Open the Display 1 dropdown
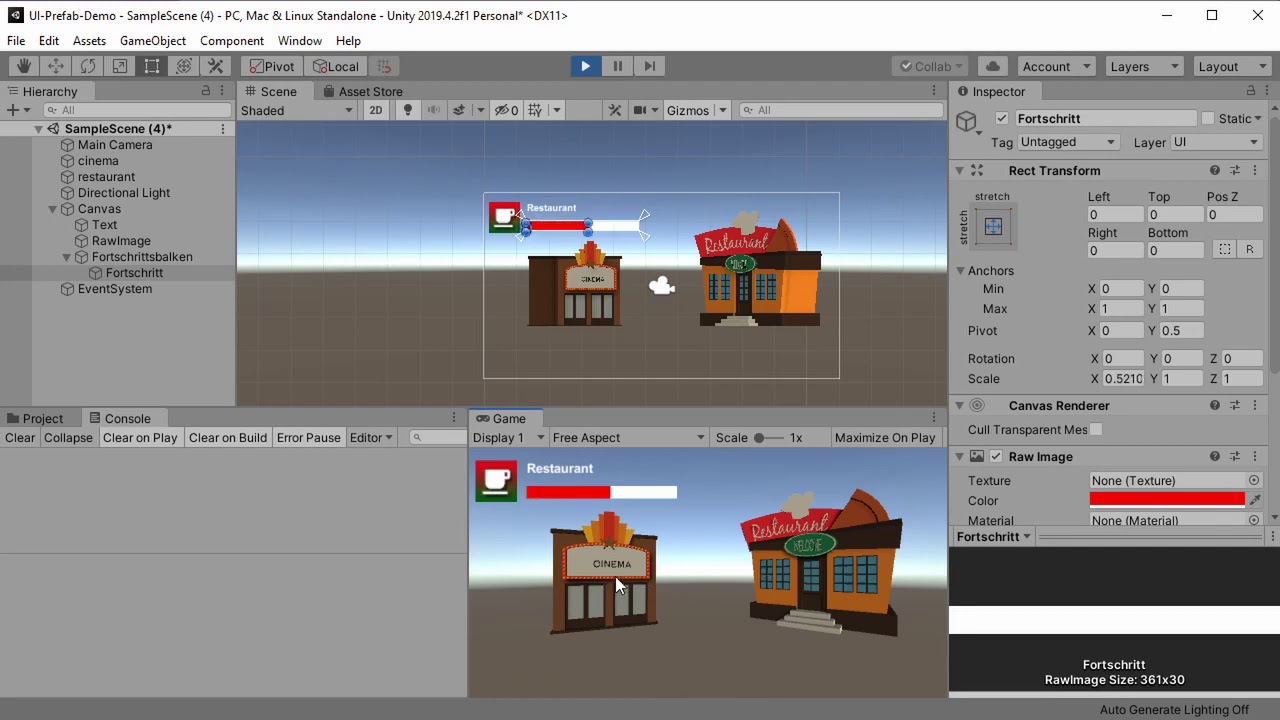 508,437
